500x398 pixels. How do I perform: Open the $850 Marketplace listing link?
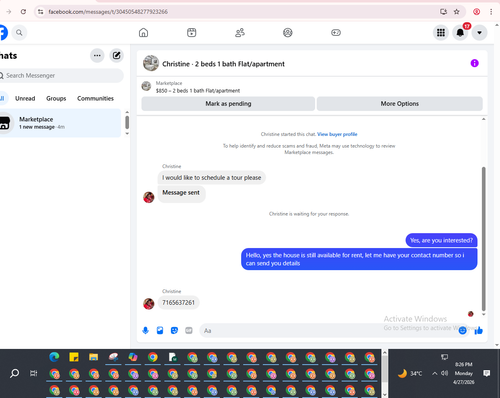coord(198,91)
